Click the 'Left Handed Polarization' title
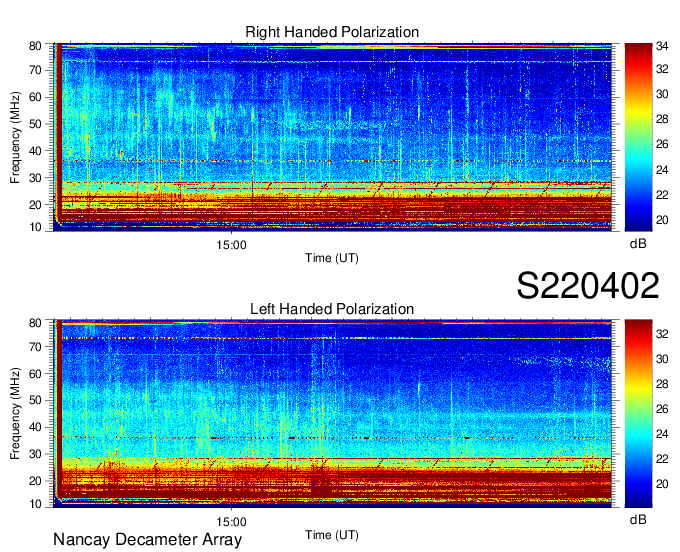This screenshot has height=552, width=680. pos(332,309)
